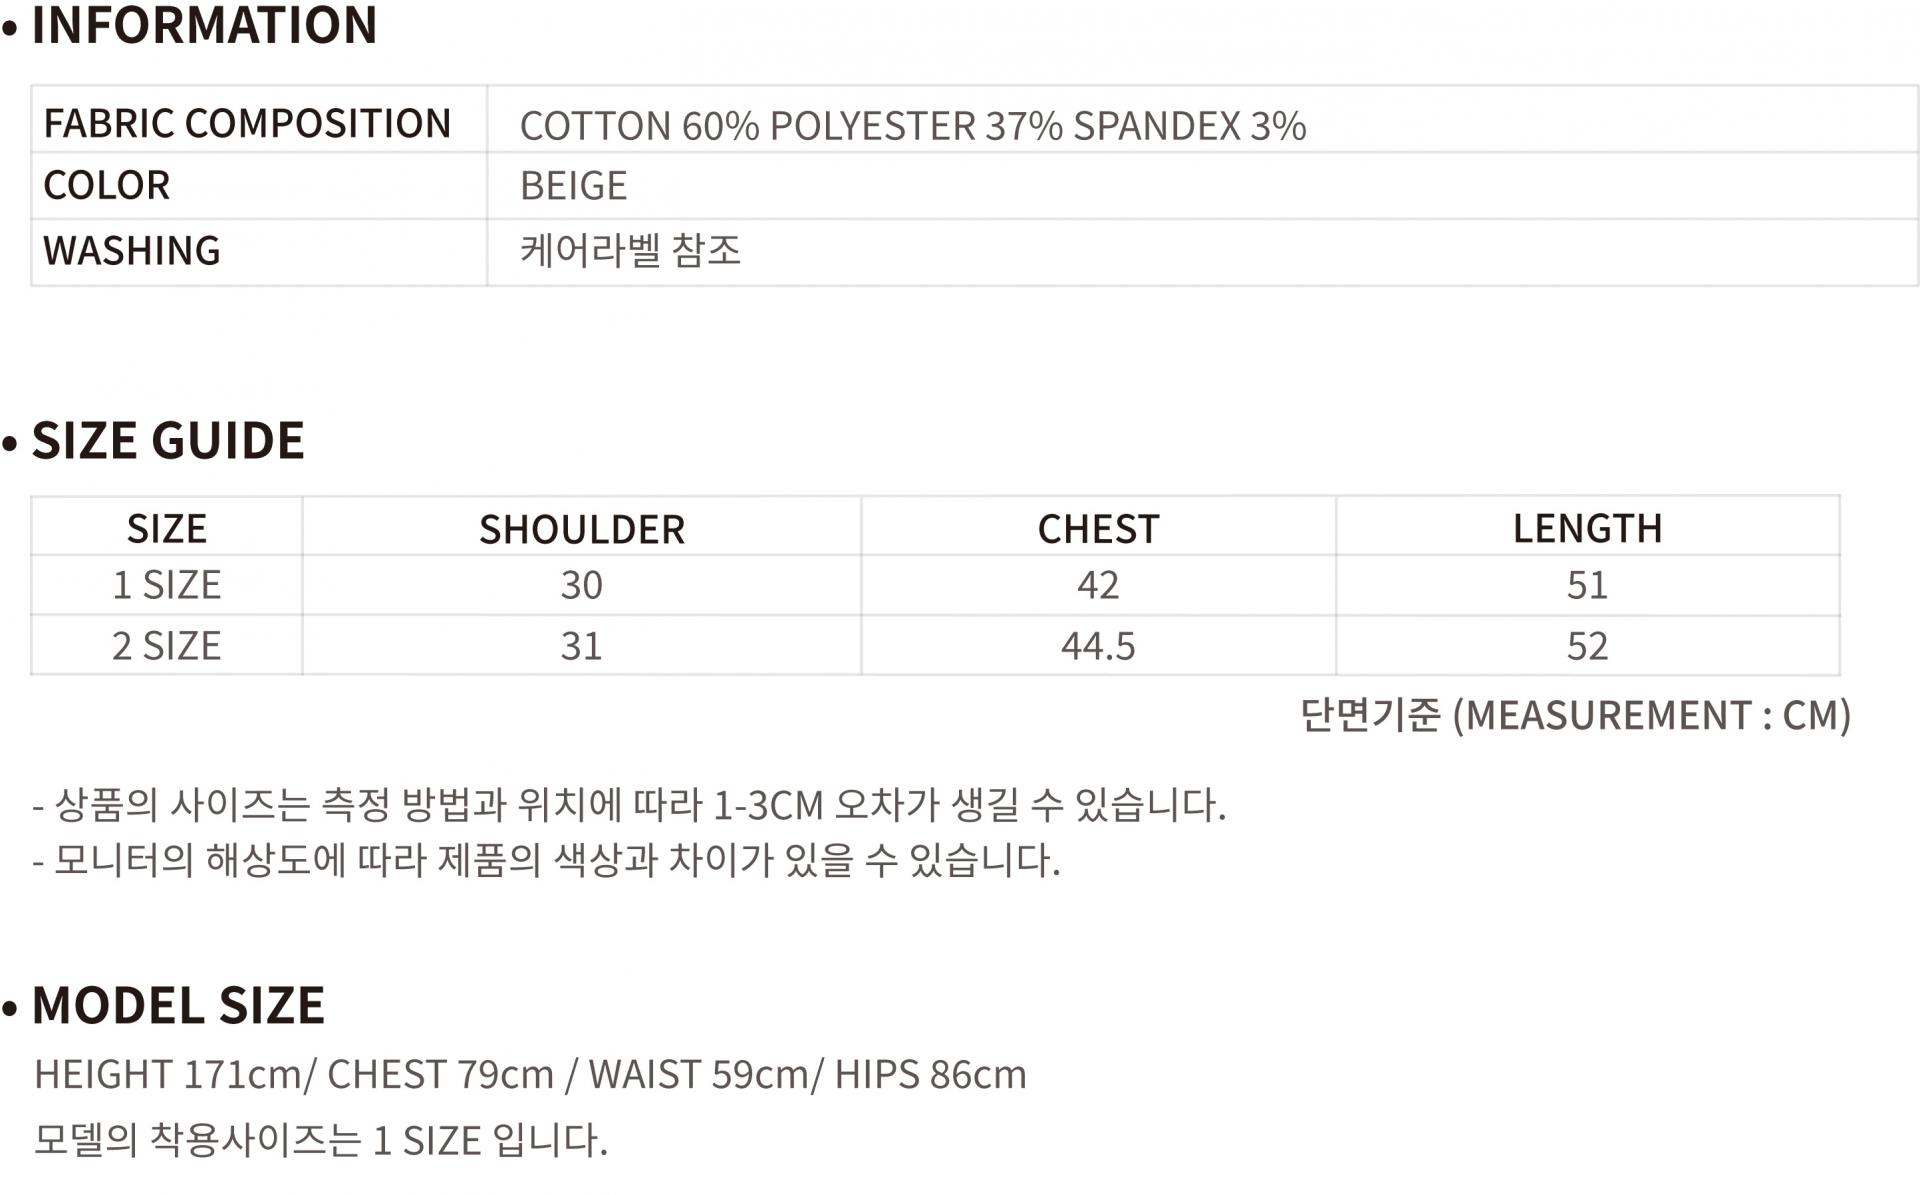Click the 1-3CM measurement error notice

click(629, 805)
